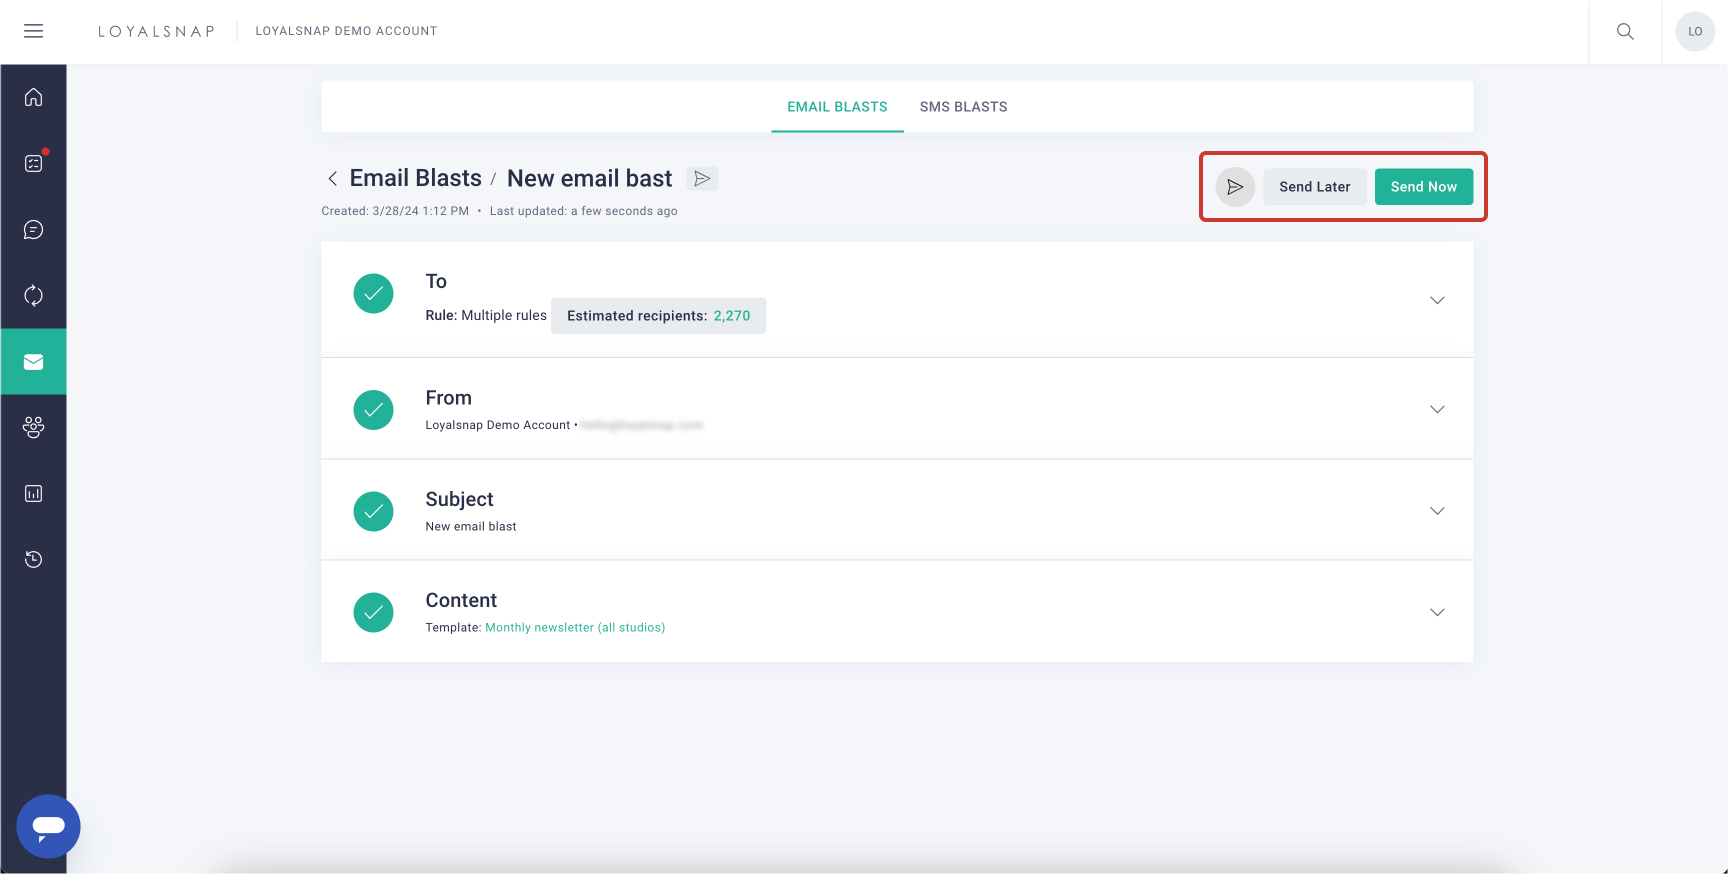Click the LOYALSNAP logo
The width and height of the screenshot is (1728, 874).
tap(156, 31)
